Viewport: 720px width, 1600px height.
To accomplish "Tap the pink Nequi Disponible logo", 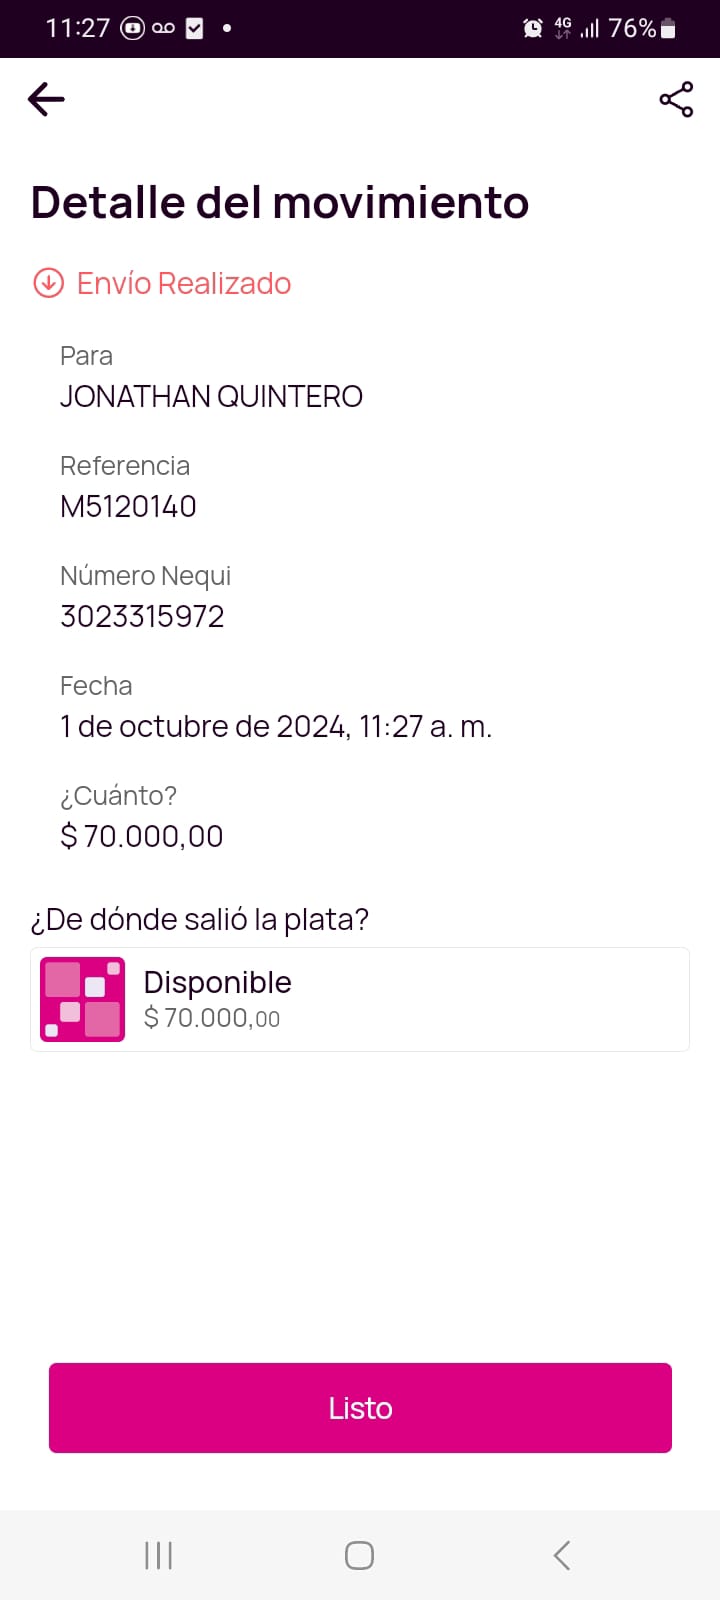I will pos(82,999).
